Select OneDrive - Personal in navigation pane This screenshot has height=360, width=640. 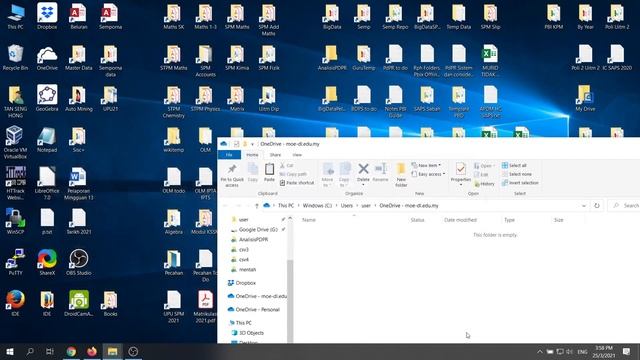254,309
